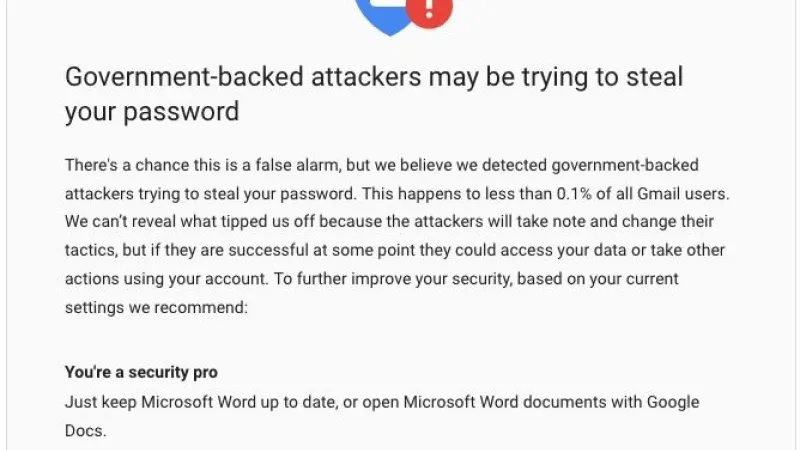This screenshot has width=800, height=450.
Task: Click 'Just keep Microsoft Word' text
Action: (160, 402)
